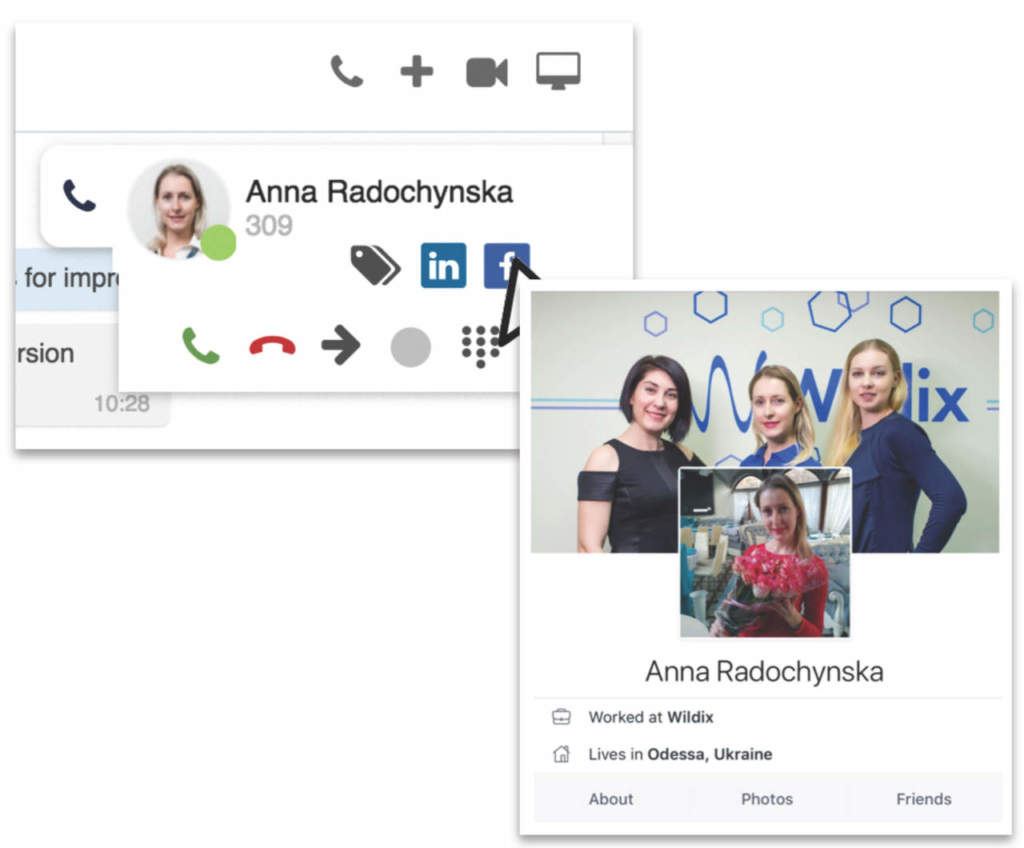Click the briefcase work icon
The height and width of the screenshot is (848, 1024).
tap(561, 717)
